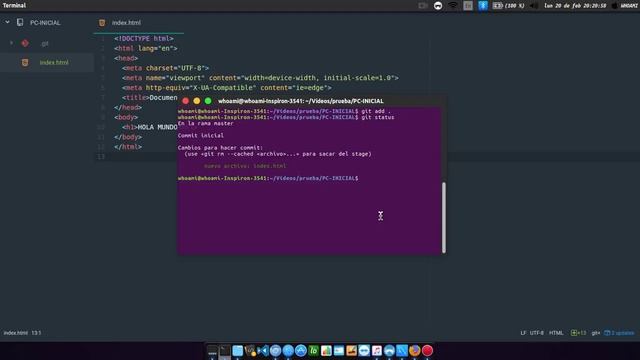Open index.html file path in status bar
This screenshot has width=640, height=360.
[16, 333]
